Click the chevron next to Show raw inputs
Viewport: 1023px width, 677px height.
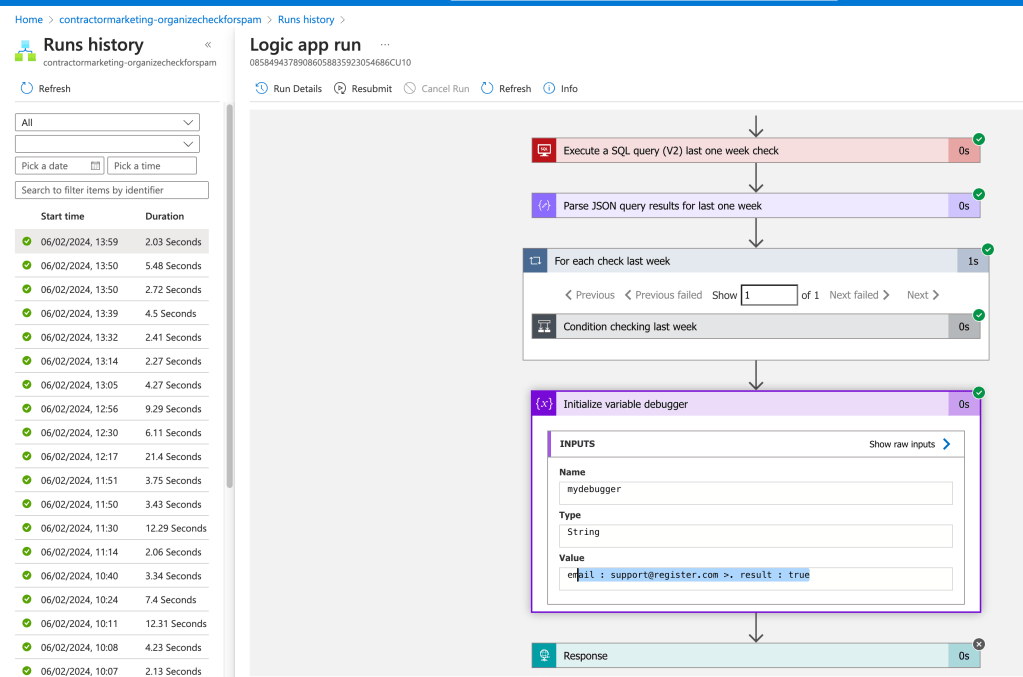tap(947, 444)
